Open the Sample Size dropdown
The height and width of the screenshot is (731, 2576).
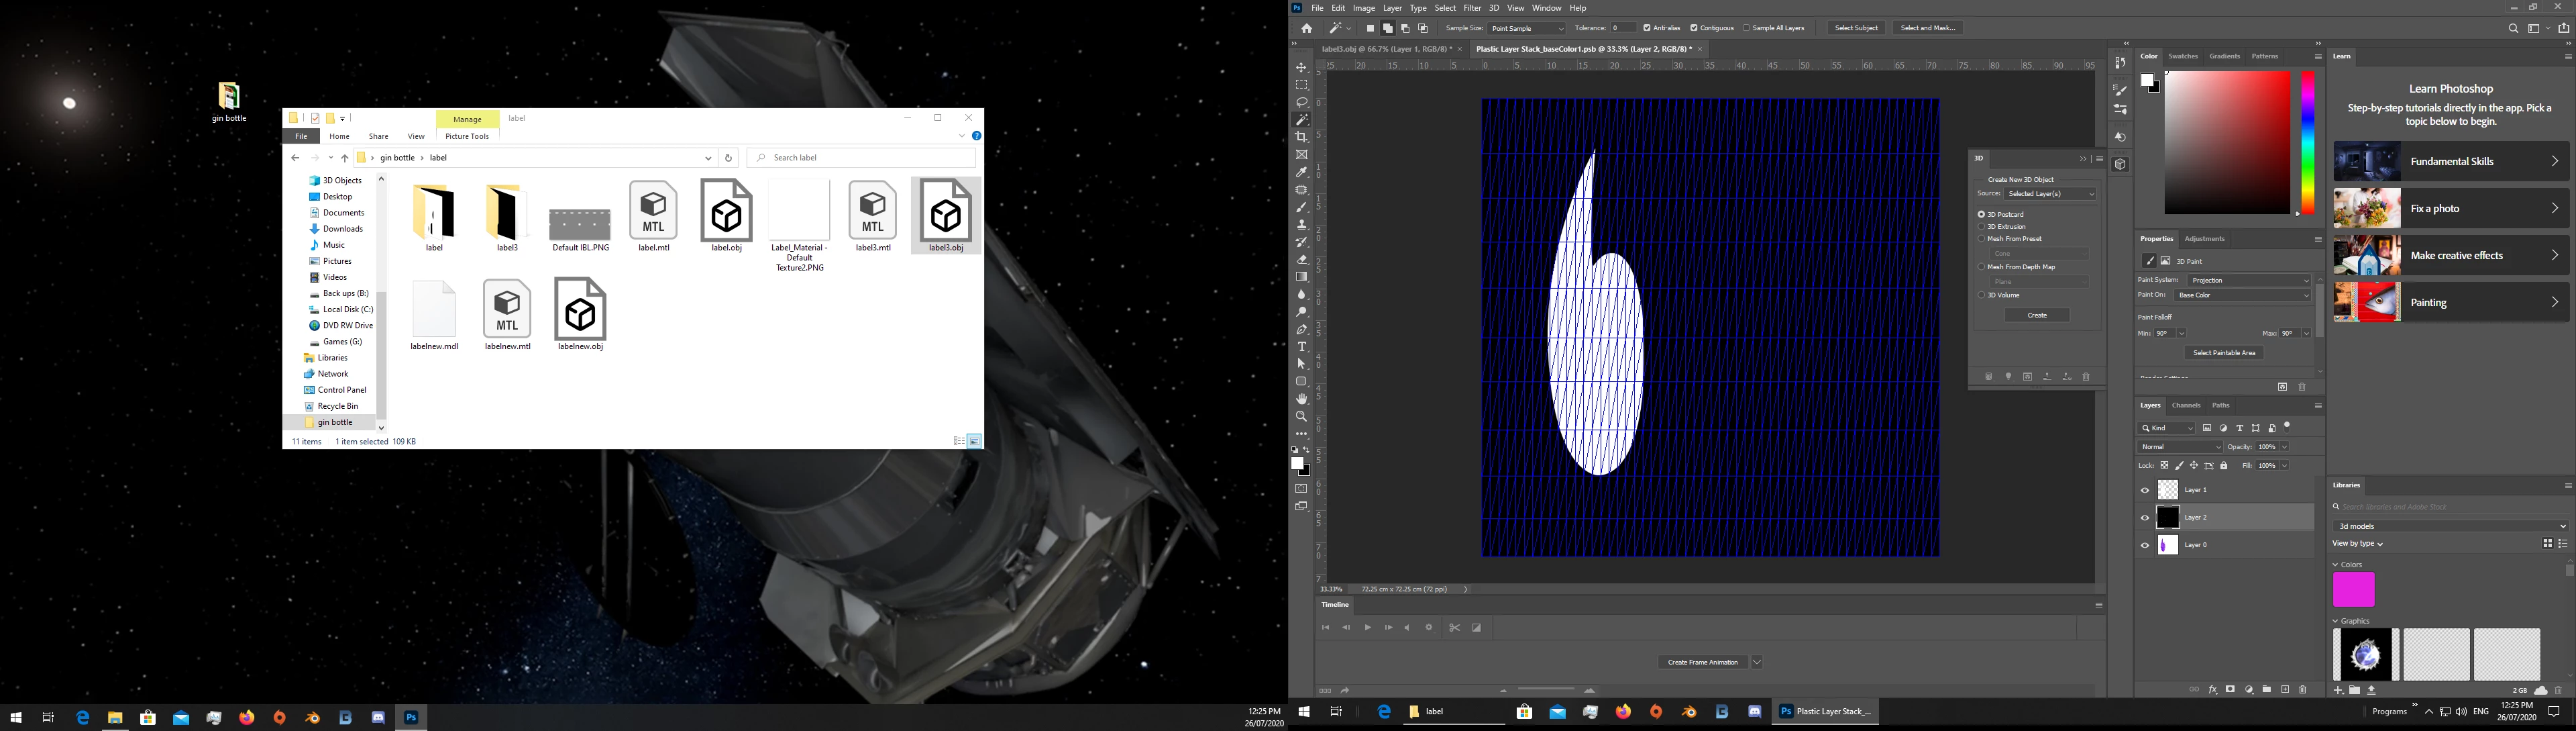pyautogui.click(x=1526, y=28)
